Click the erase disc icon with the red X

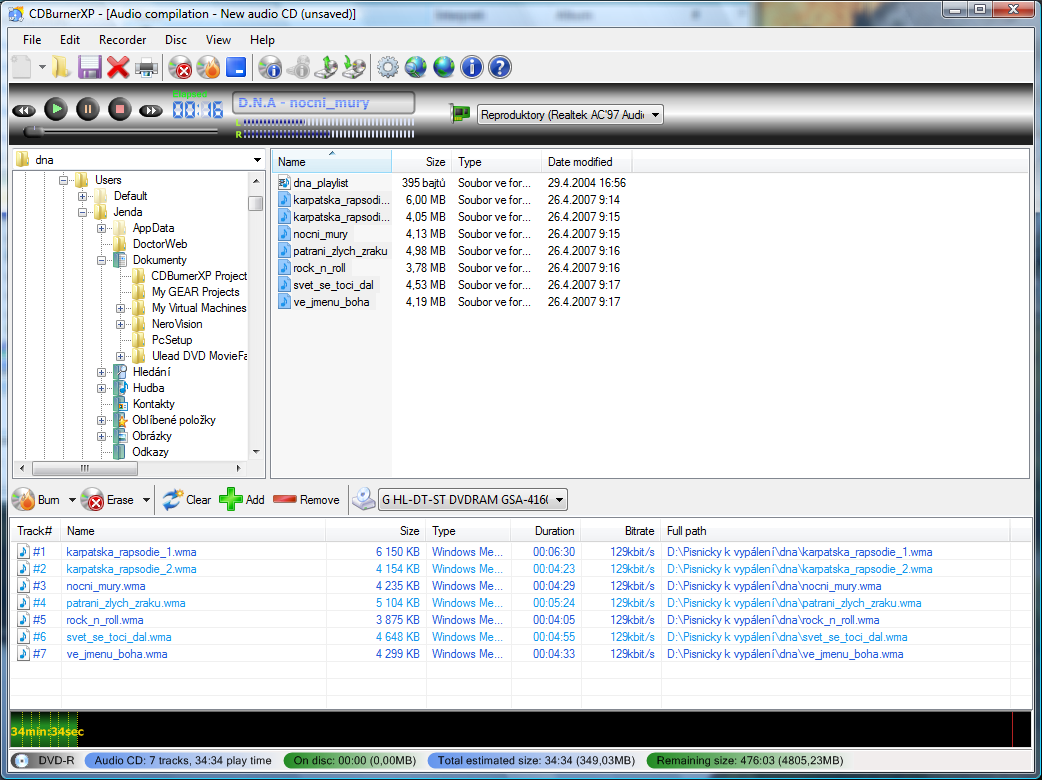(180, 67)
